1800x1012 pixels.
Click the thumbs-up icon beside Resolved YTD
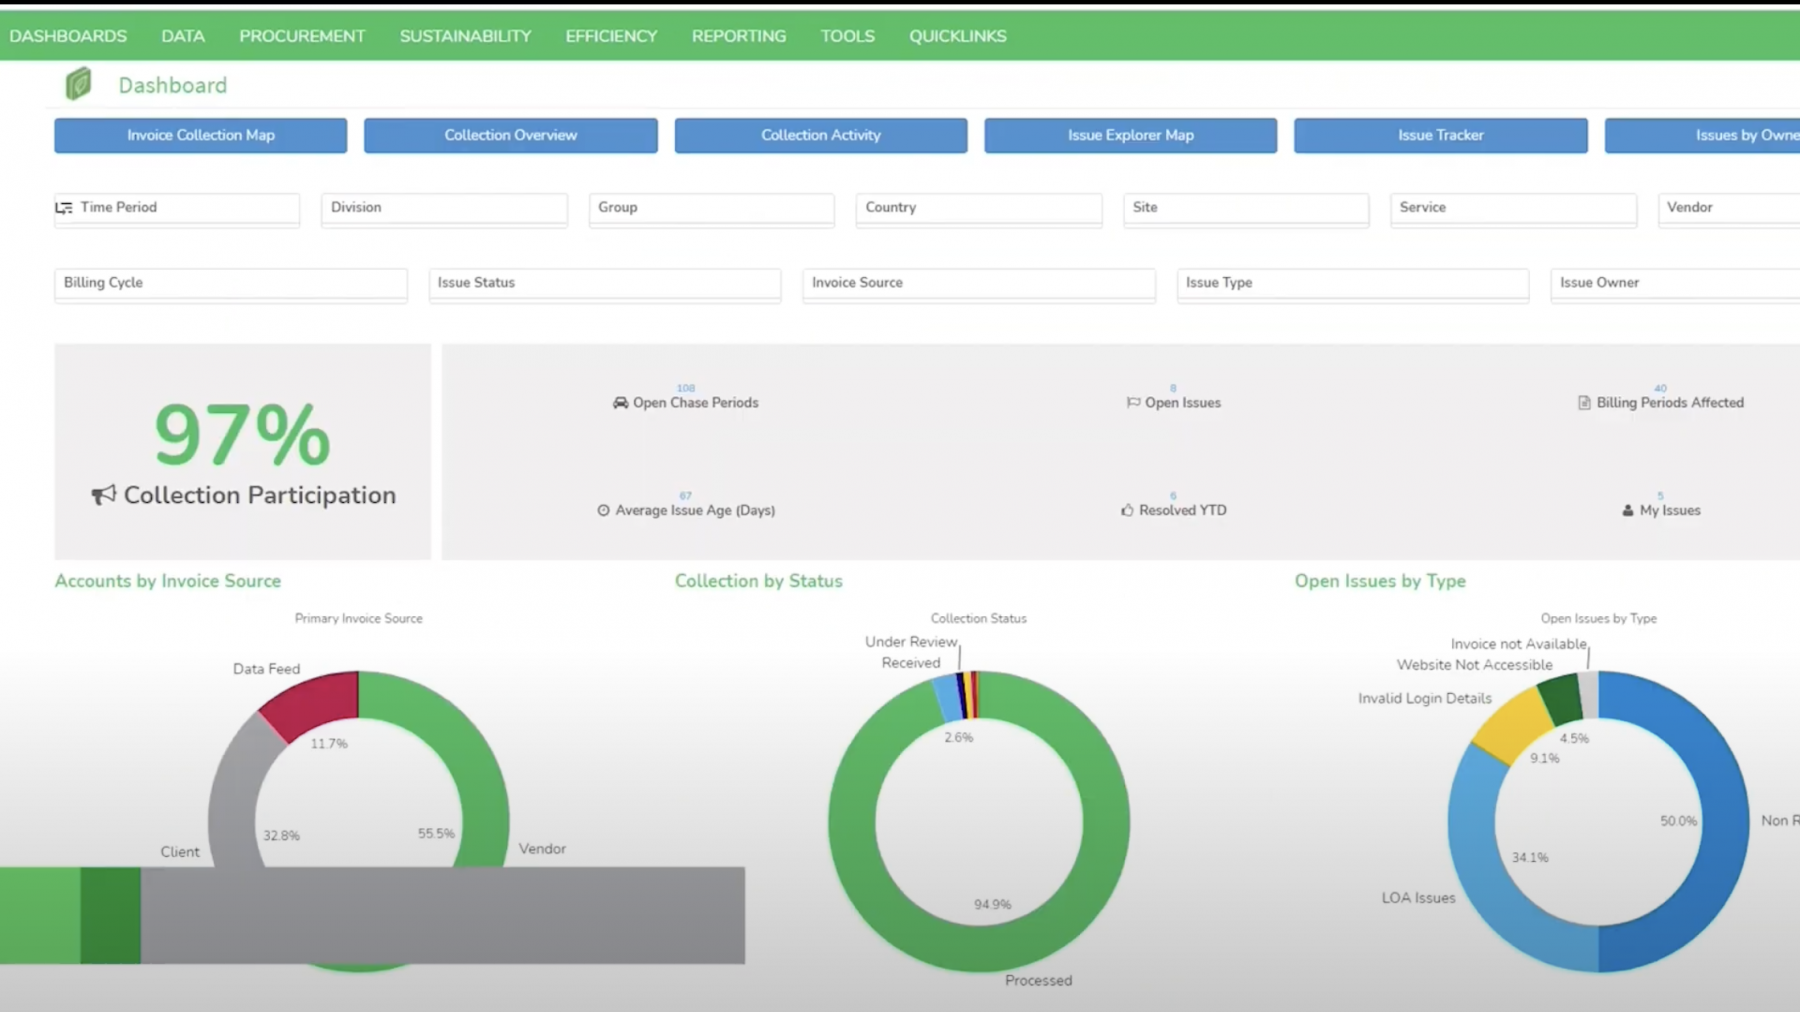1127,510
